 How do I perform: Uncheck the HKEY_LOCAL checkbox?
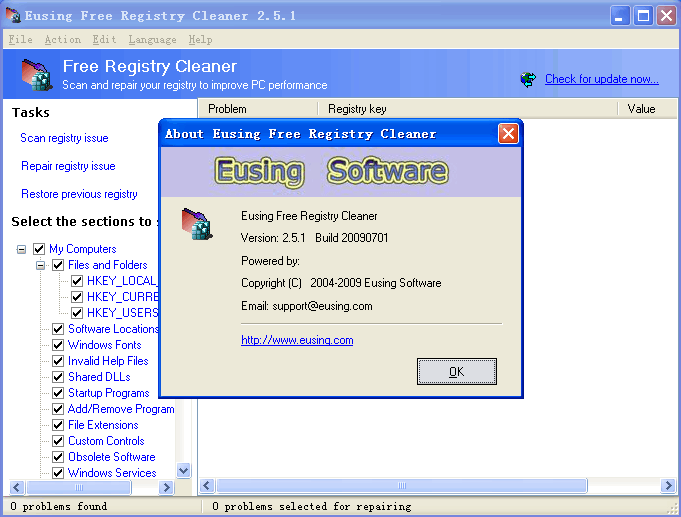[x=77, y=281]
